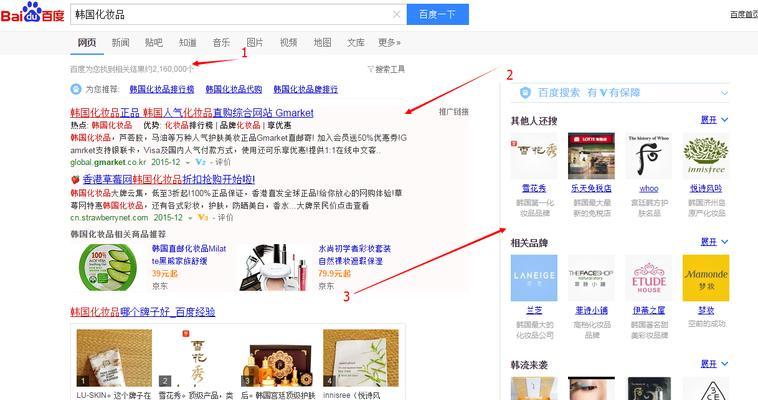This screenshot has height=400, width=758.
Task: Click the LANEIGE brand logo
Action: (534, 278)
